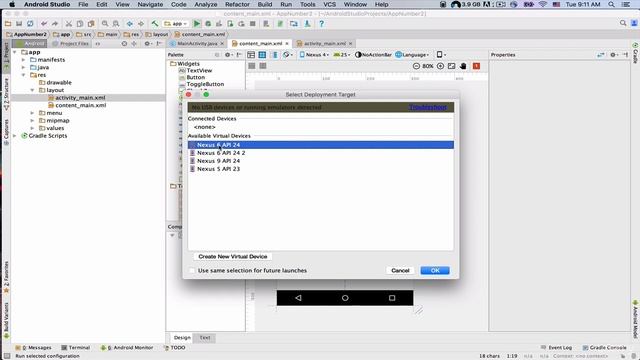Click the Search Everywhere magnifier at top right
640x360 pixels.
coord(623,23)
